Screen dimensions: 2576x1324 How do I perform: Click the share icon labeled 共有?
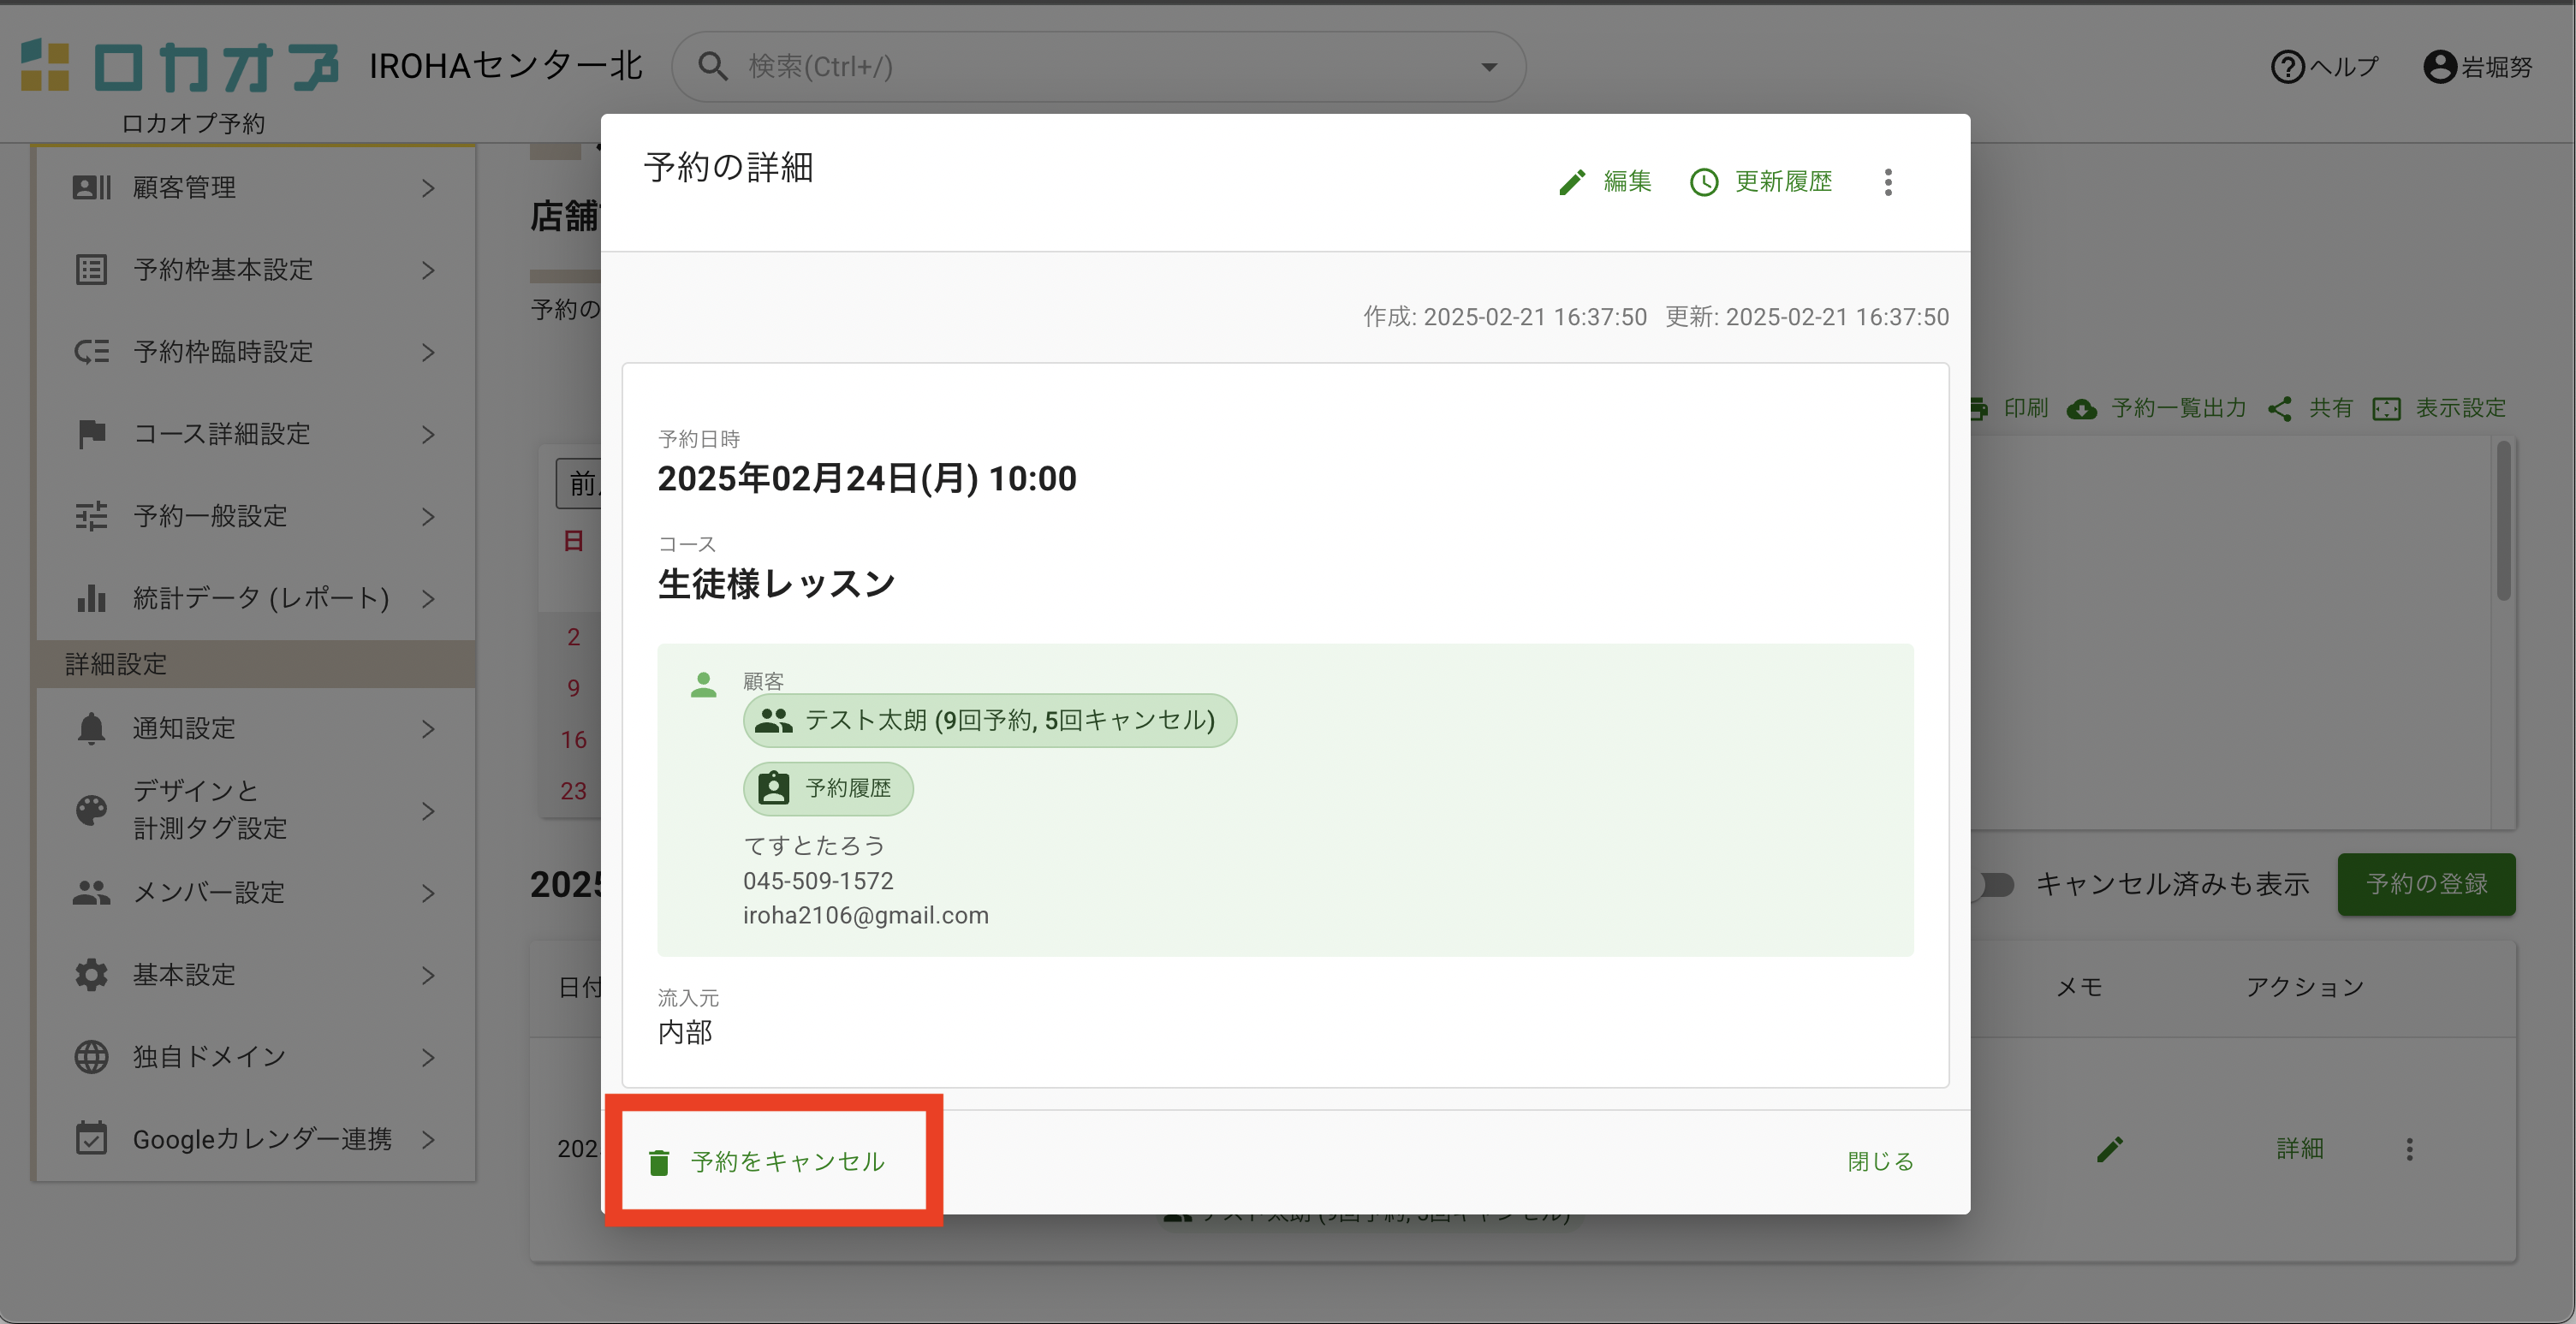click(x=2280, y=409)
